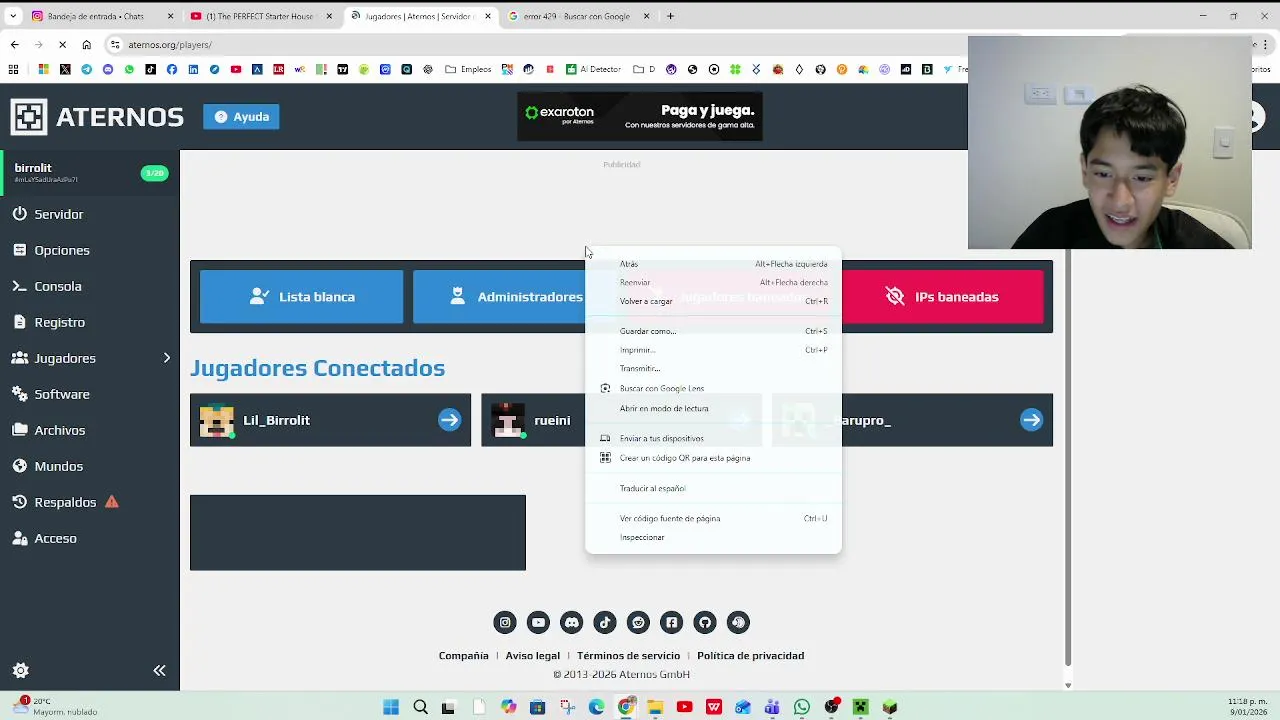The image size is (1280, 720).
Task: Open Aternos Instagram footer icon
Action: (x=505, y=623)
